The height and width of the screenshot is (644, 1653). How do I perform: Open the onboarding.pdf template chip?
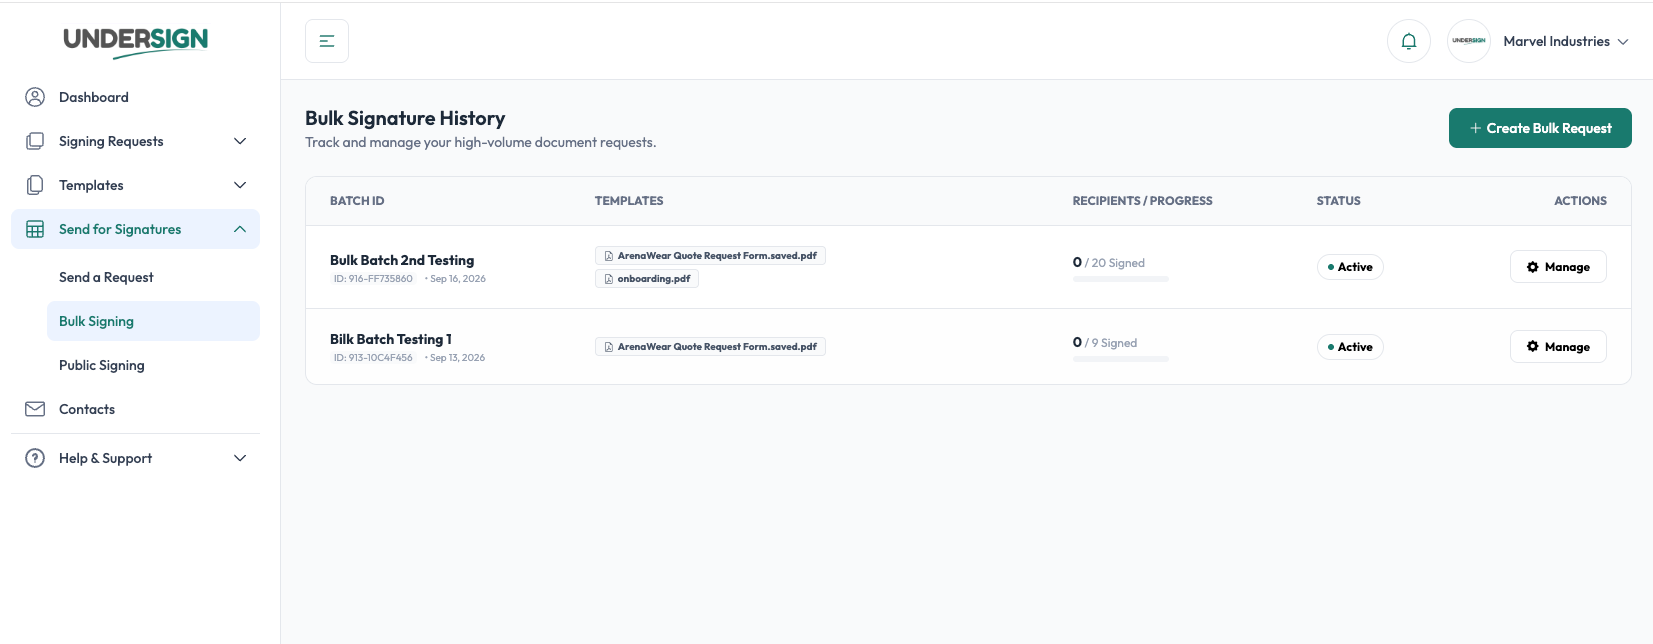647,279
